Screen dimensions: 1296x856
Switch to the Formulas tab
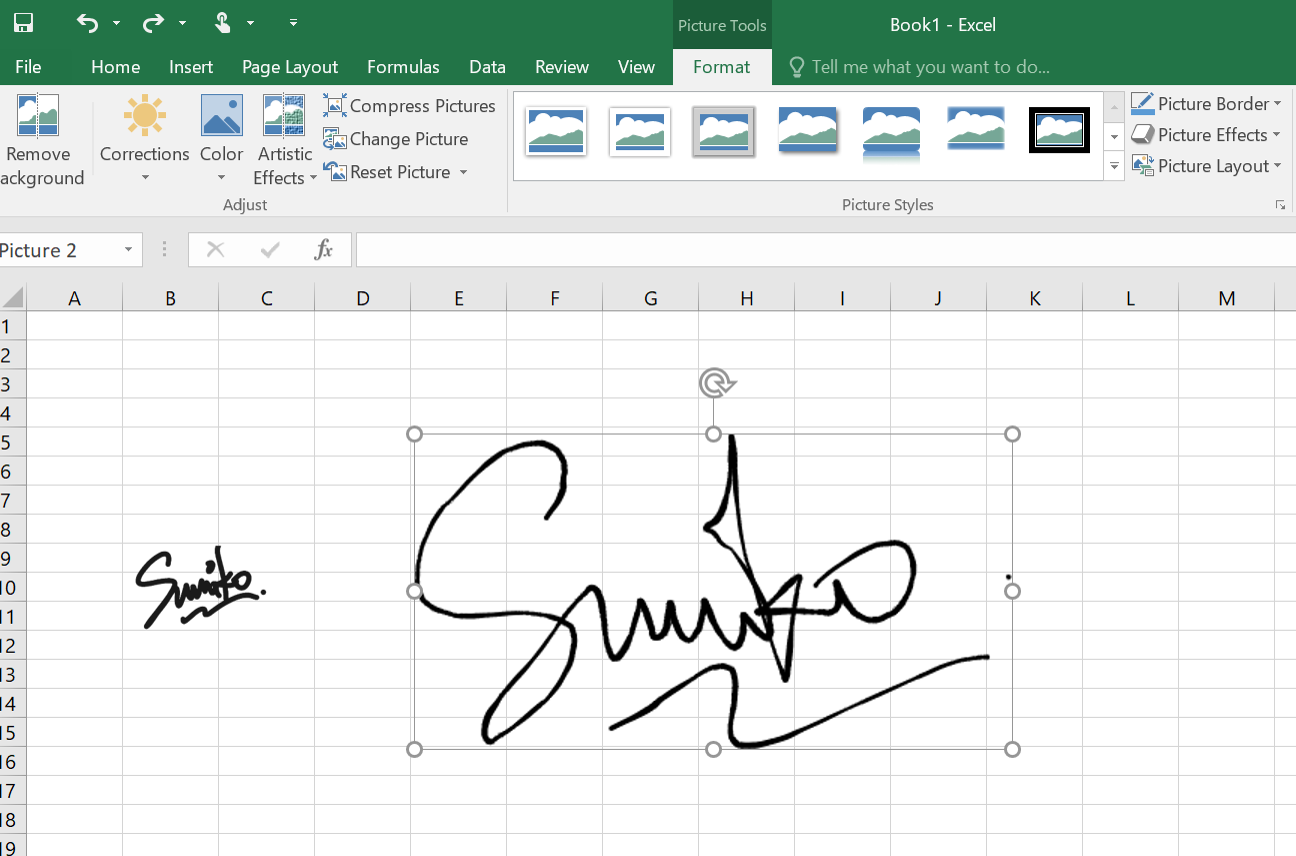click(403, 67)
